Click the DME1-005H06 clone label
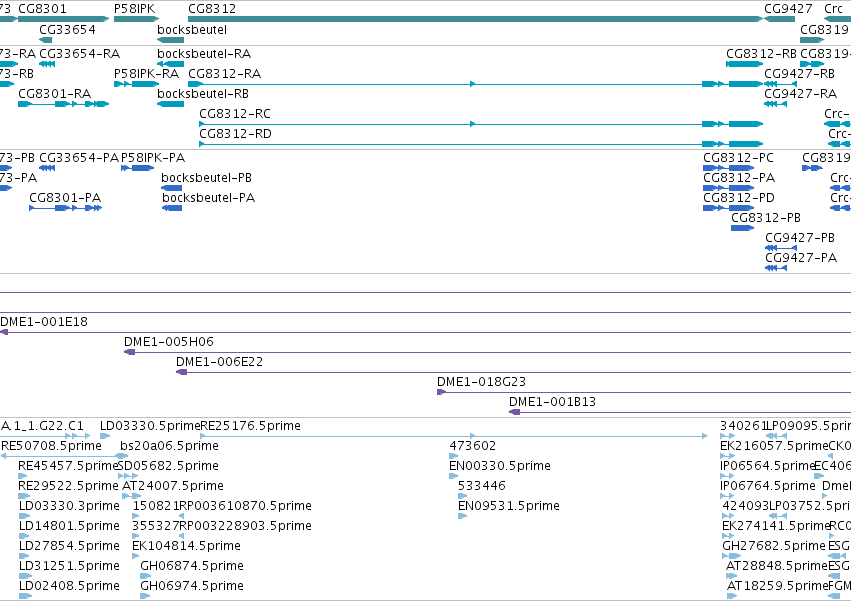851x601 pixels. pos(169,341)
